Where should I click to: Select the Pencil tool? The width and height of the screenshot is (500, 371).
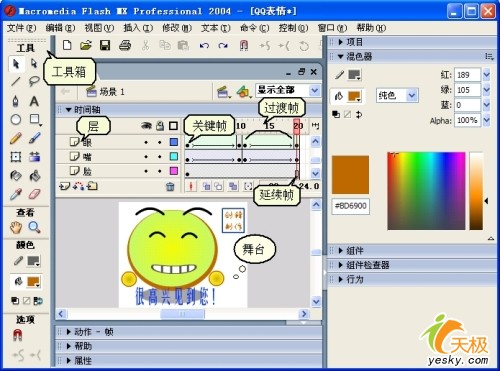click(16, 138)
